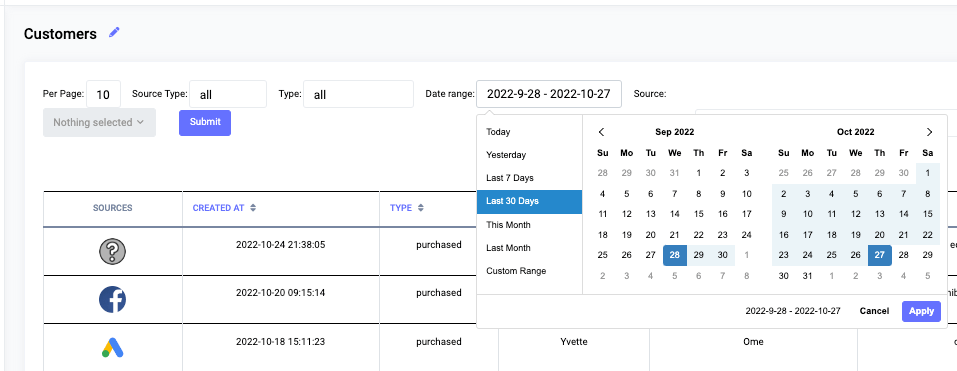Select September 1 in the calendar
The image size is (957, 371).
tap(699, 173)
